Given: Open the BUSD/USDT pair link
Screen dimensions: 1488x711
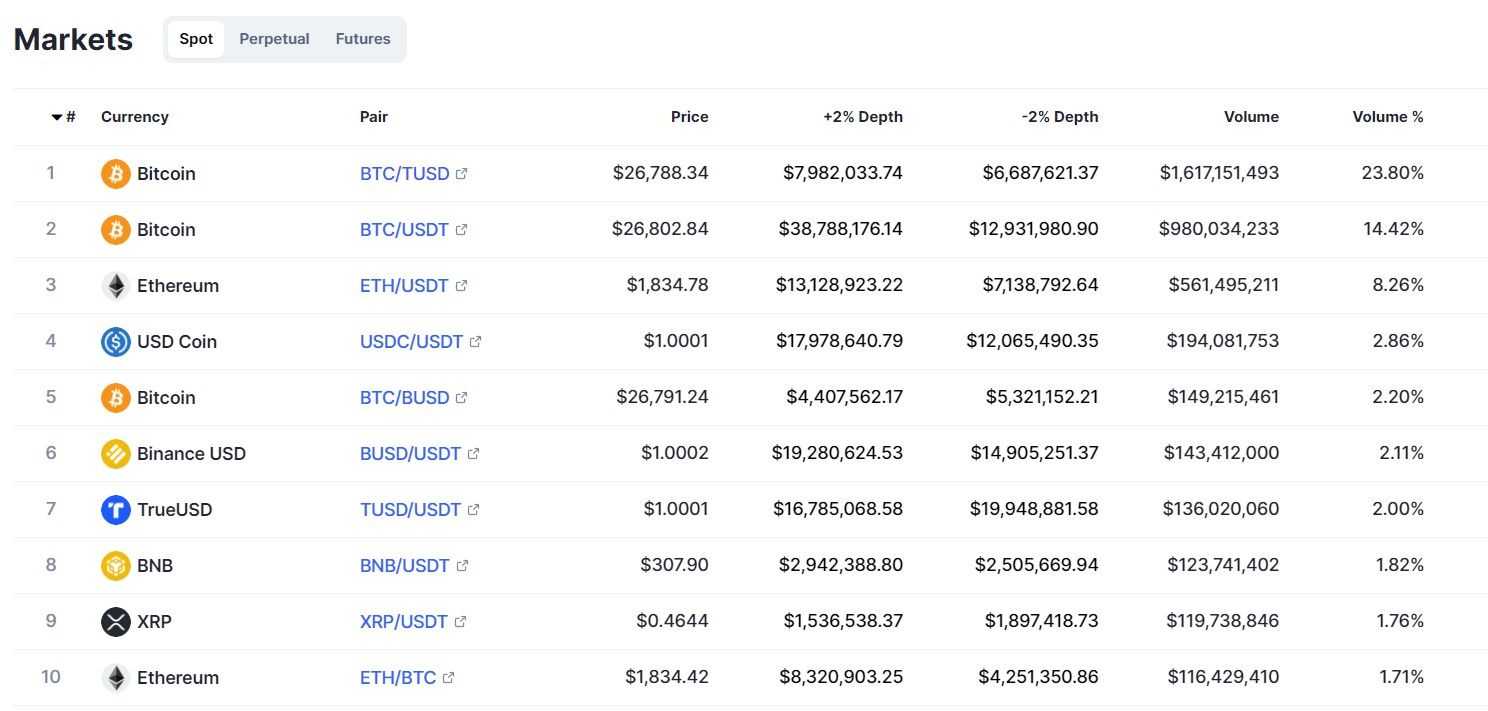Looking at the screenshot, I should click(x=410, y=453).
